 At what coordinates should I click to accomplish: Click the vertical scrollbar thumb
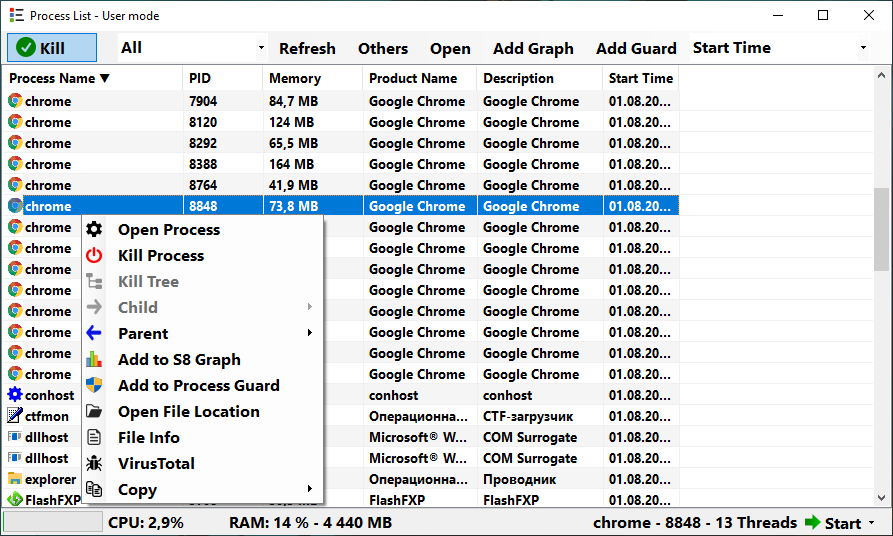882,230
